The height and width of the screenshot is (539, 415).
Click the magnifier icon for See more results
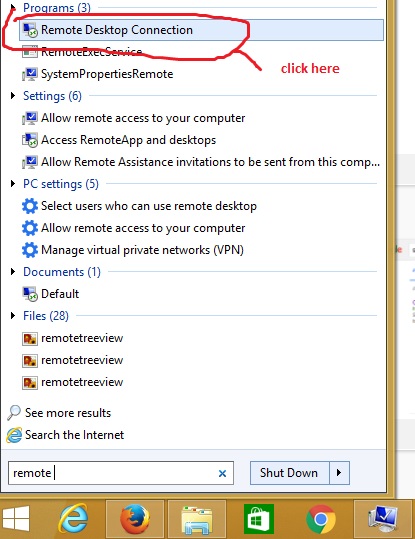[14, 413]
